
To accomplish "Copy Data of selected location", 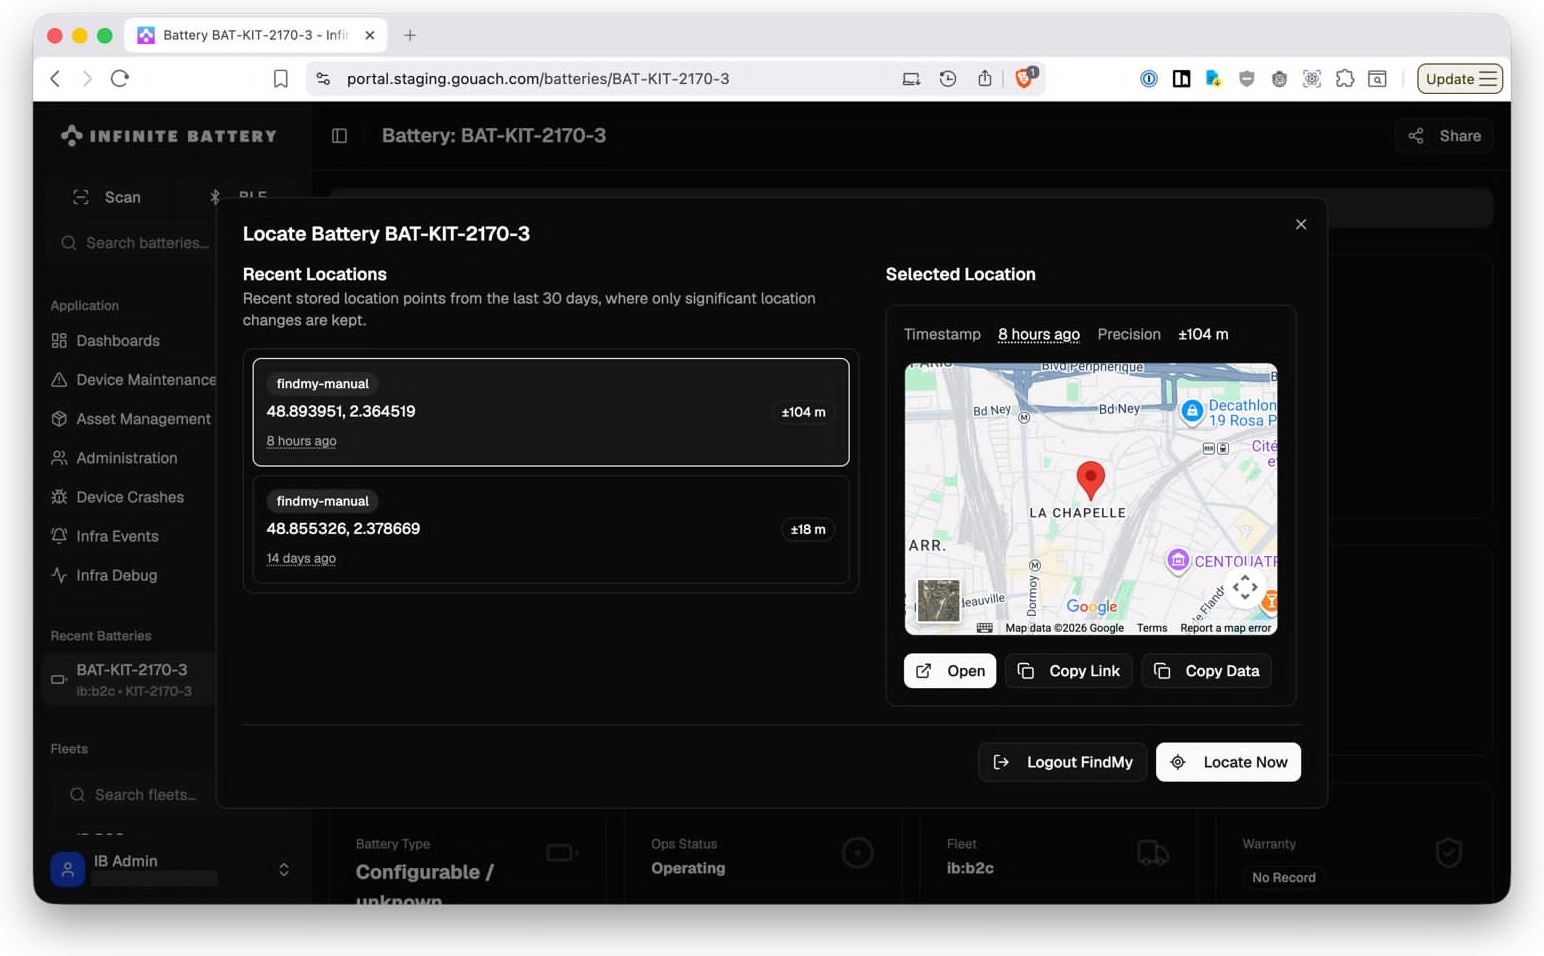I will coord(1206,671).
